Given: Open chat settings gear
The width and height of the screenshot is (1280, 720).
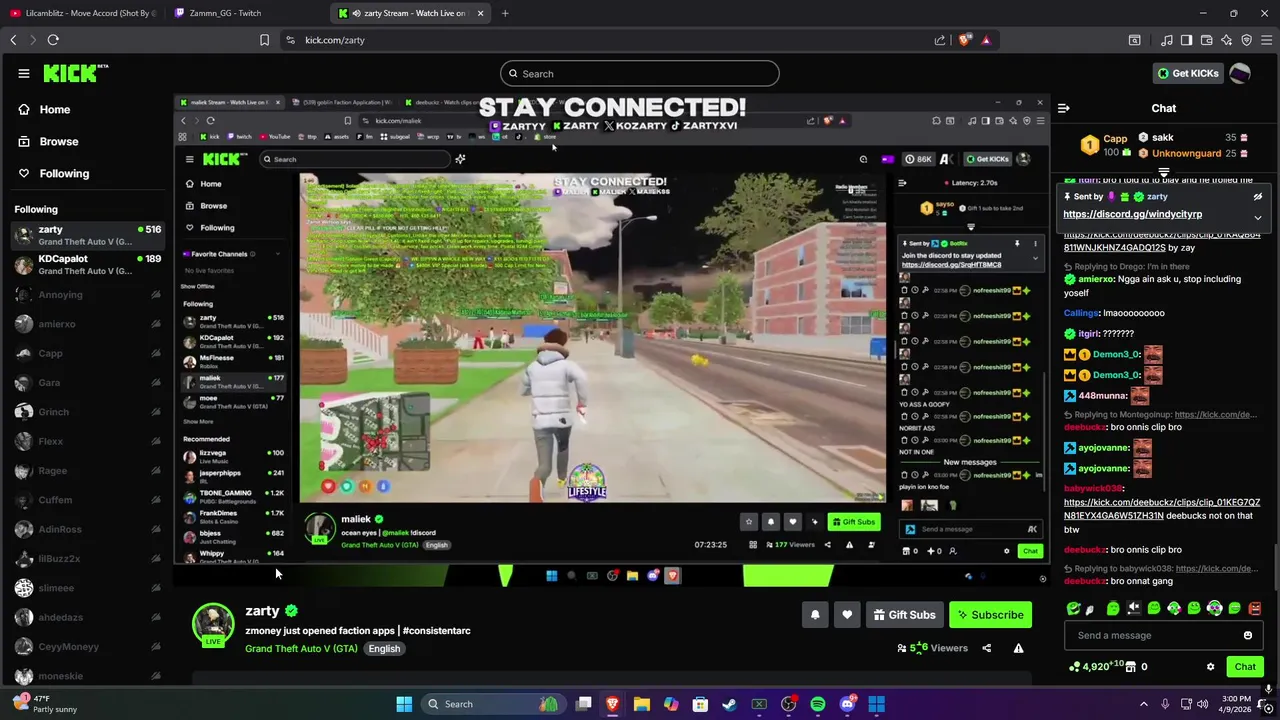Looking at the screenshot, I should click(1211, 667).
